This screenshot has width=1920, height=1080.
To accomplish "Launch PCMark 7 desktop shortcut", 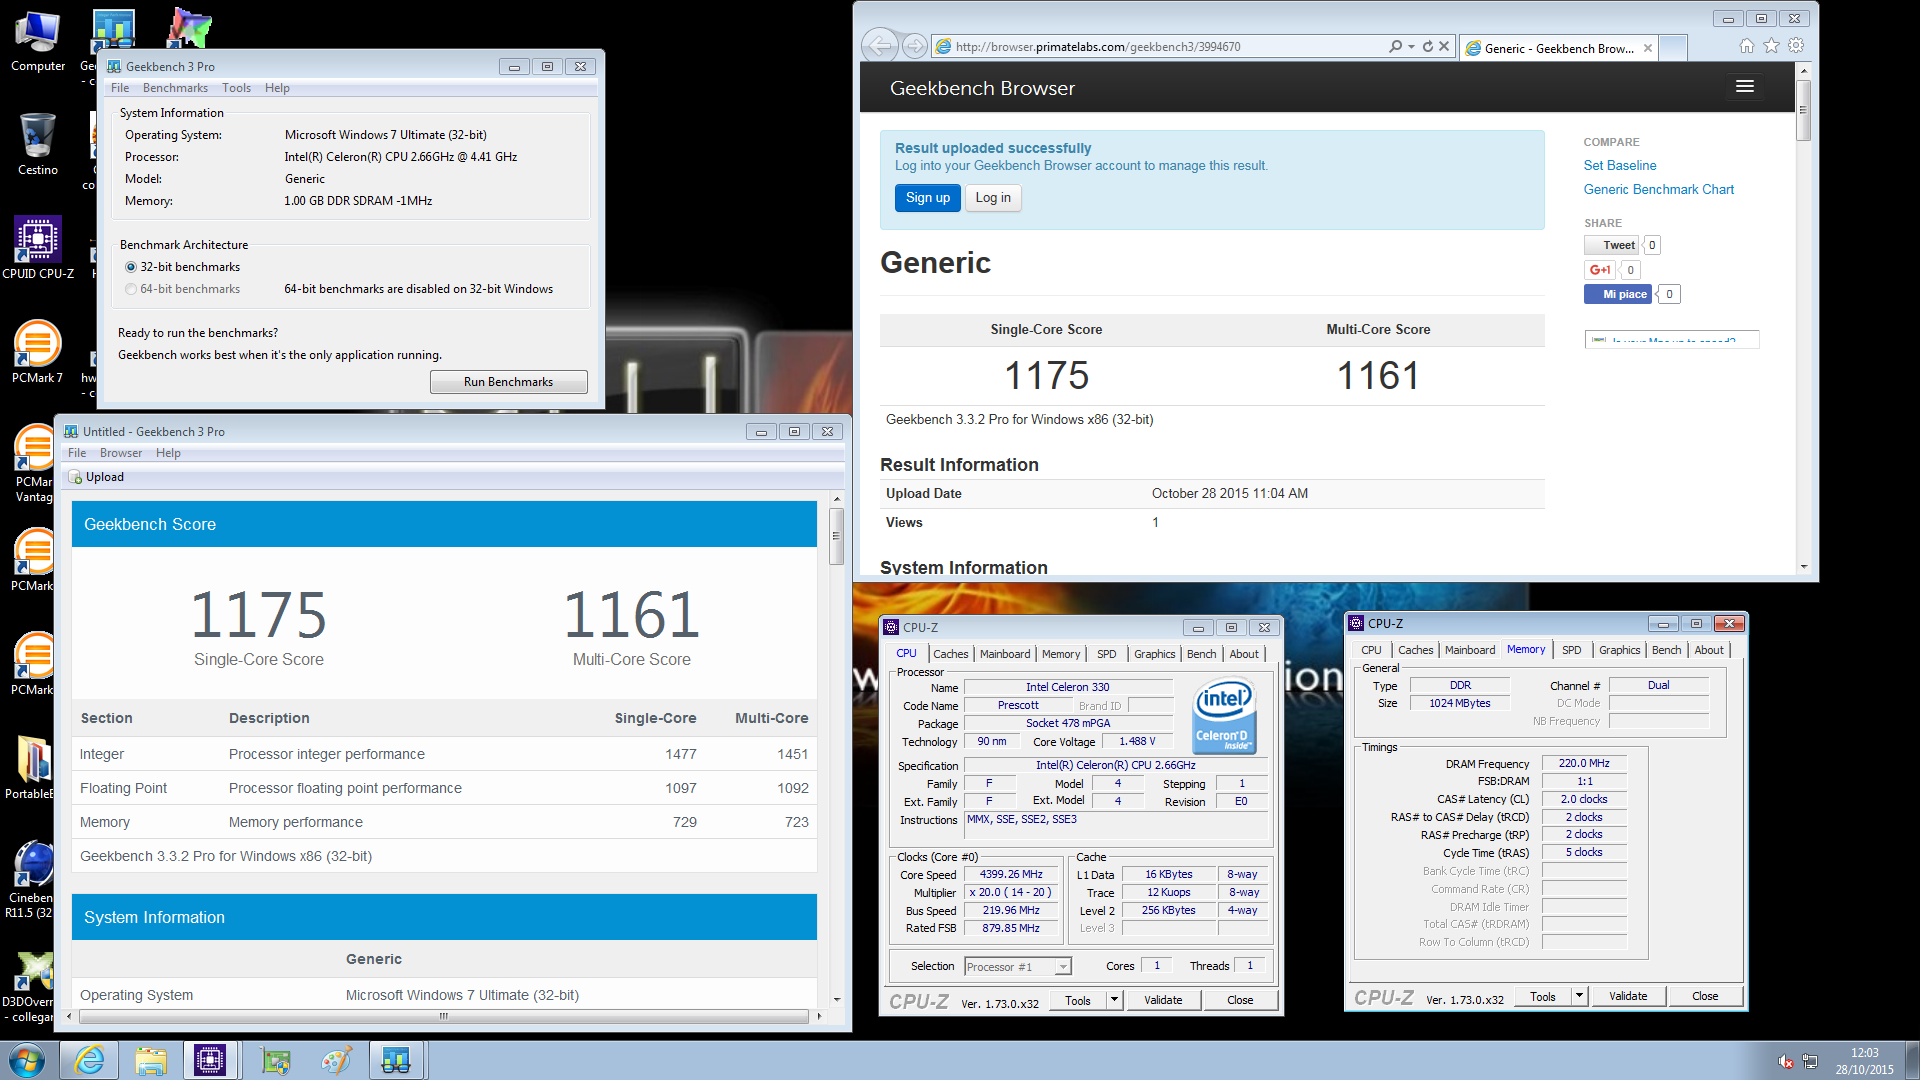I will [38, 352].
